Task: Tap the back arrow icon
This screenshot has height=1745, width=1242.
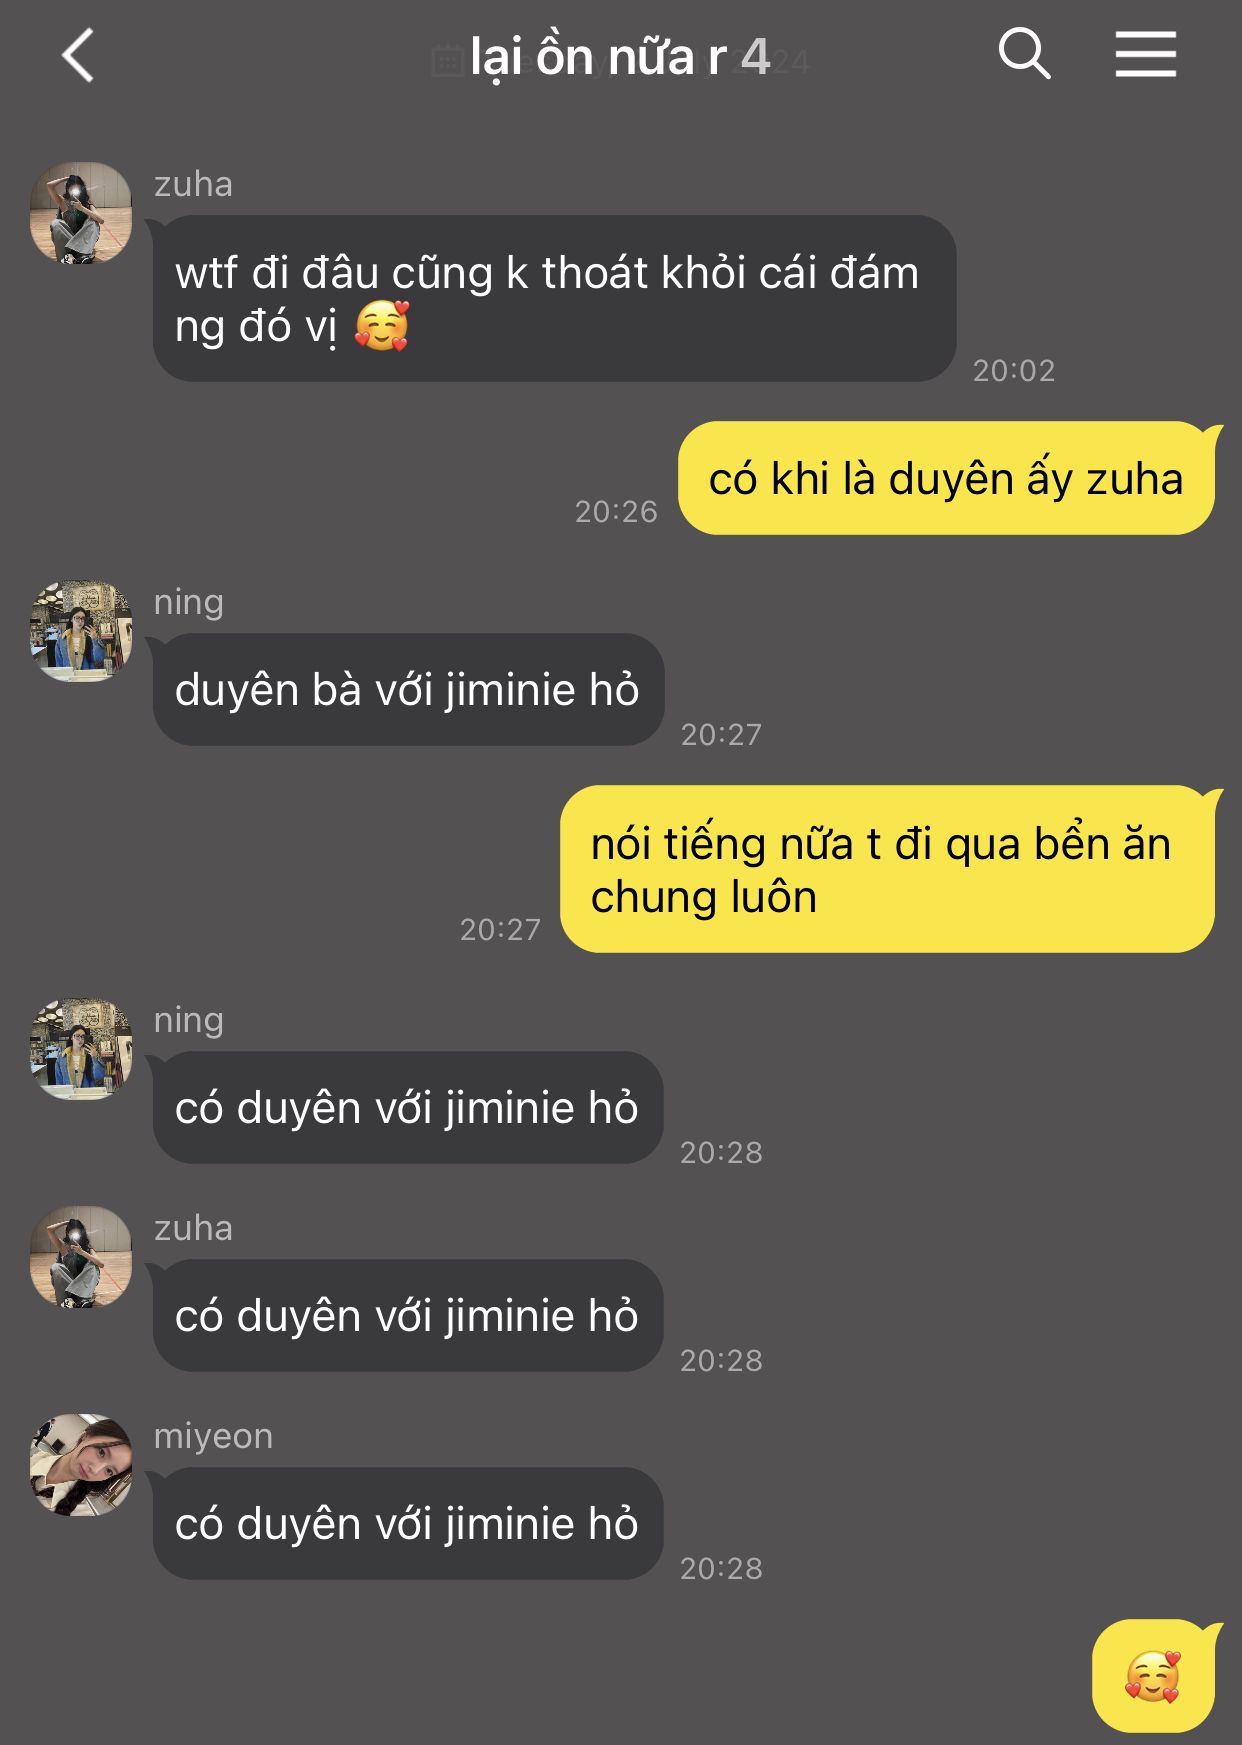Action: coord(78,55)
